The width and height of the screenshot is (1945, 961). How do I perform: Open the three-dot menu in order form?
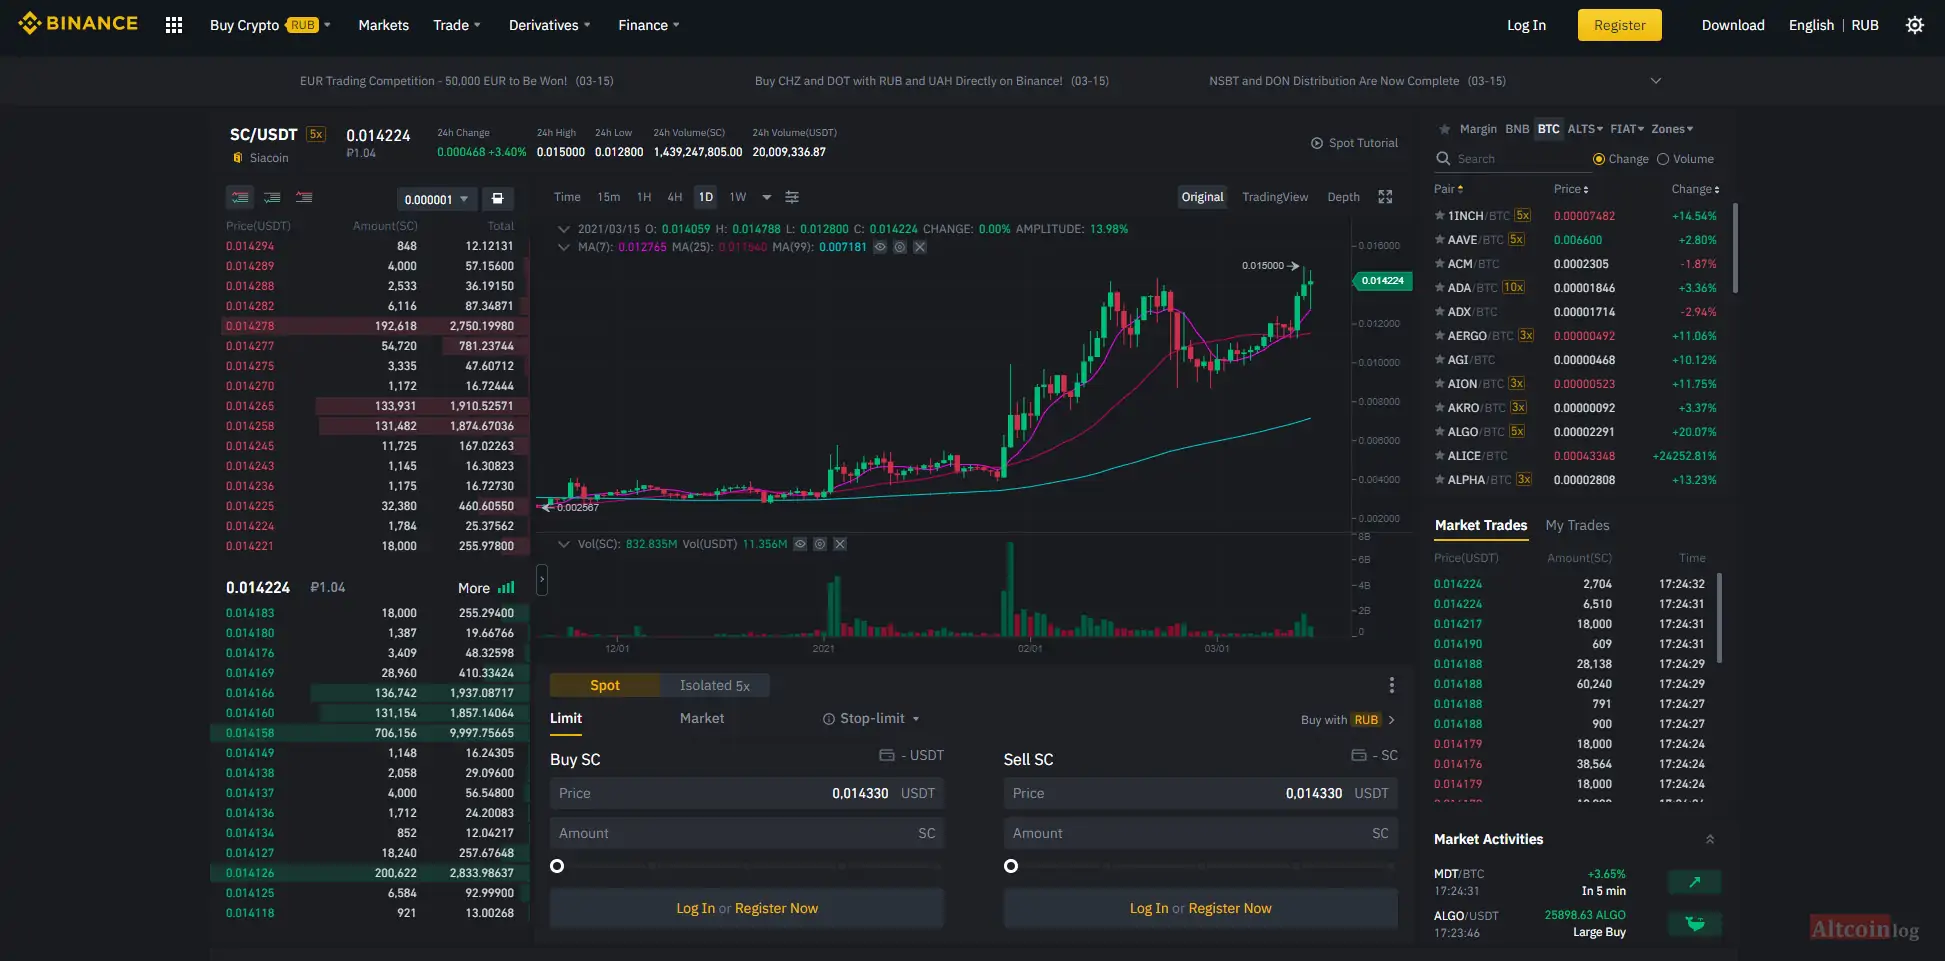point(1391,685)
